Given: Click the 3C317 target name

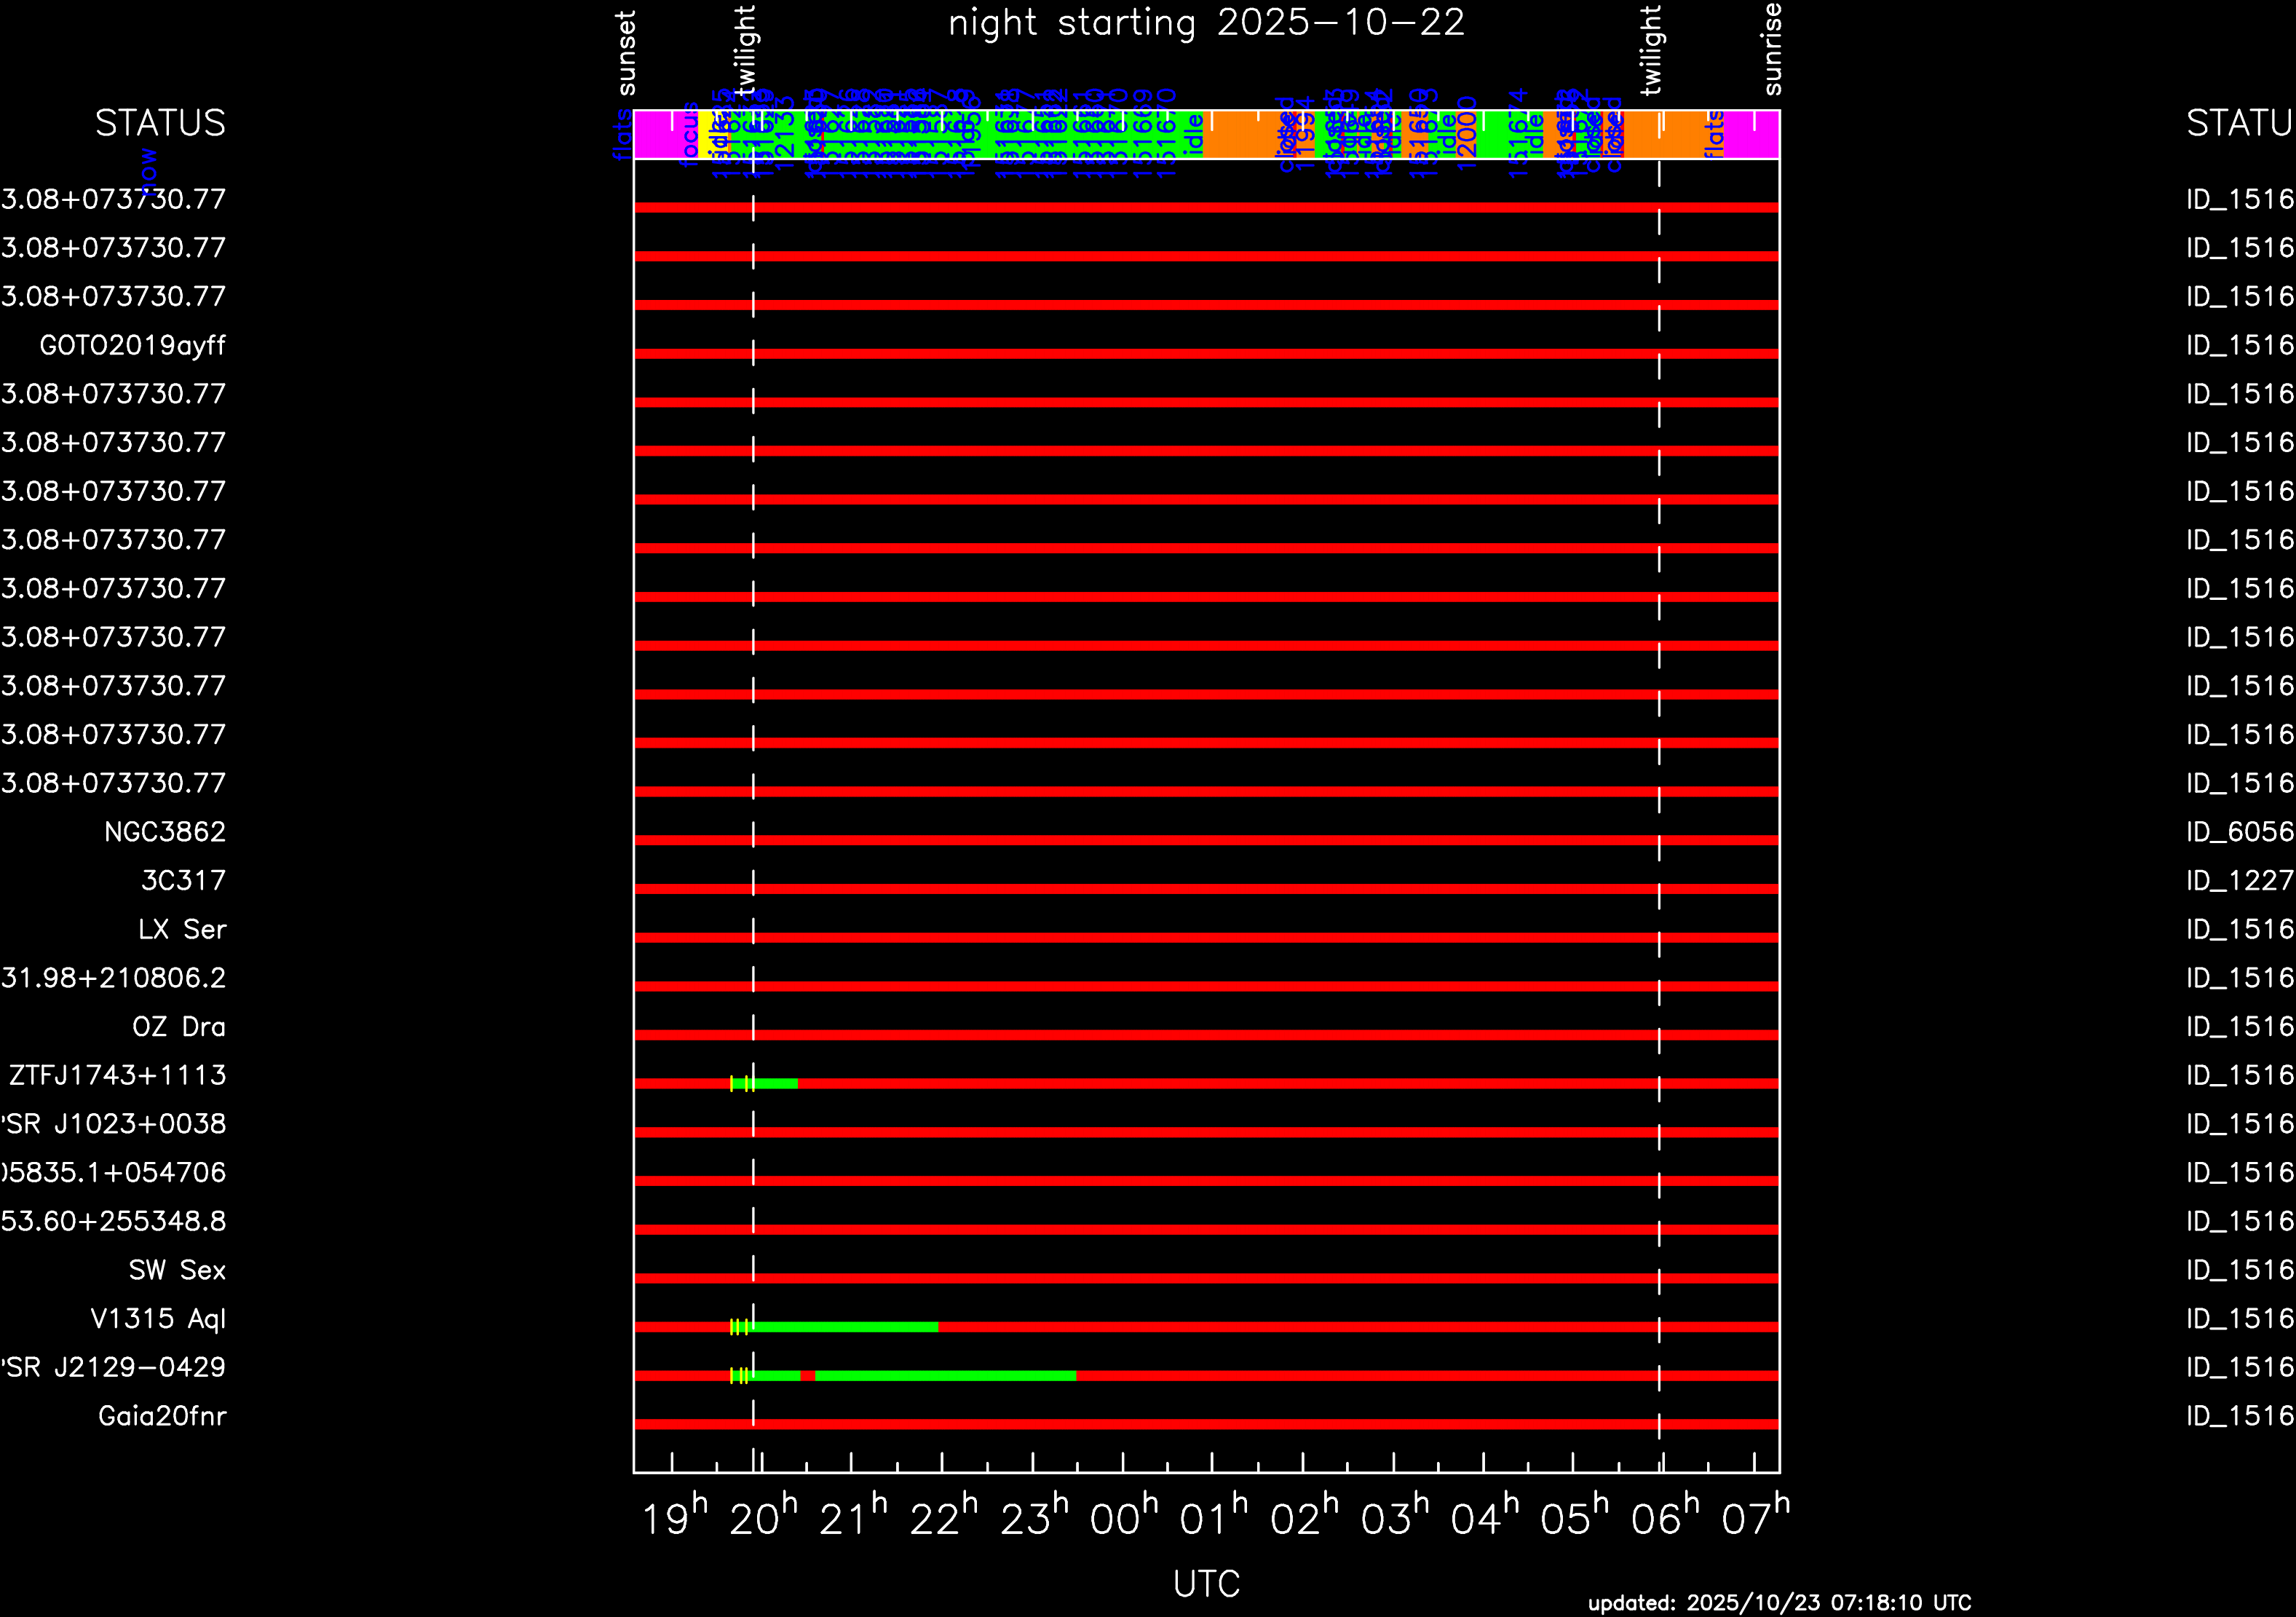Looking at the screenshot, I should (183, 881).
